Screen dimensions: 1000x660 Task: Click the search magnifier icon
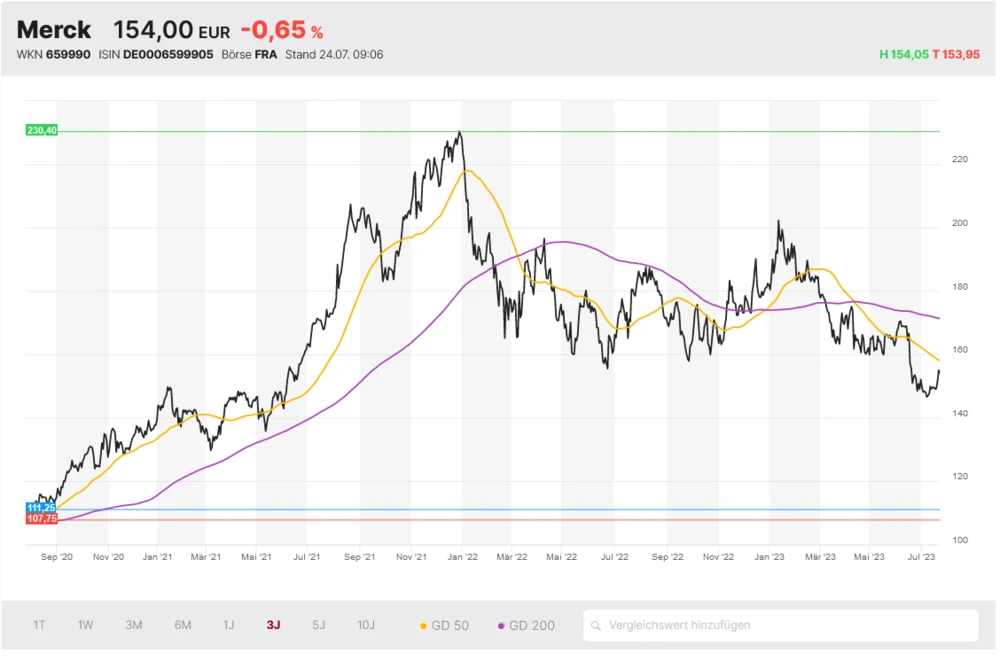coord(597,626)
